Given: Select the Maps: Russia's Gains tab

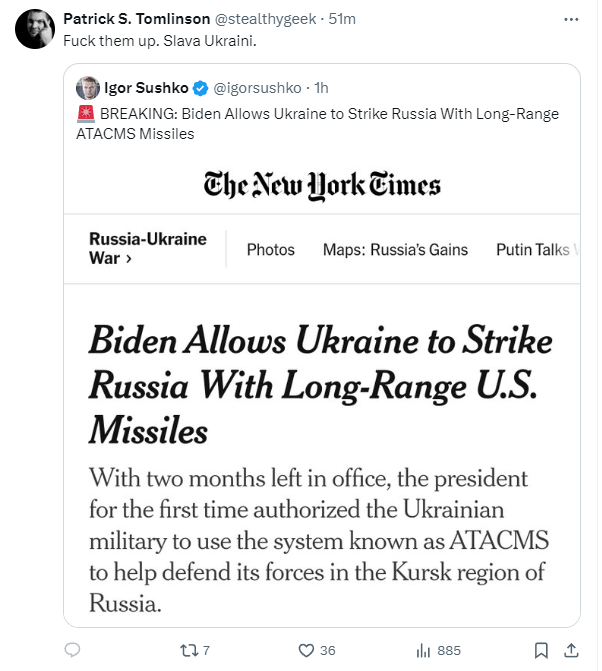Looking at the screenshot, I should click(395, 249).
